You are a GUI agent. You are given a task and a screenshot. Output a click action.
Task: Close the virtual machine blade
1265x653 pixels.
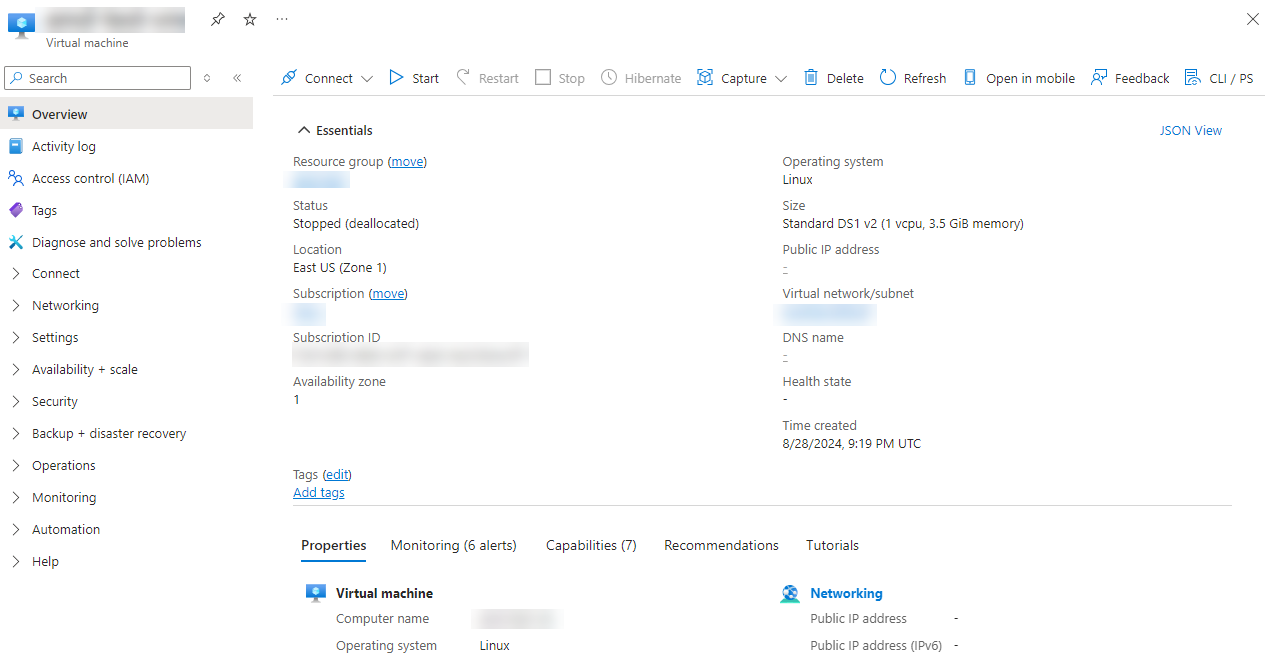(1252, 19)
